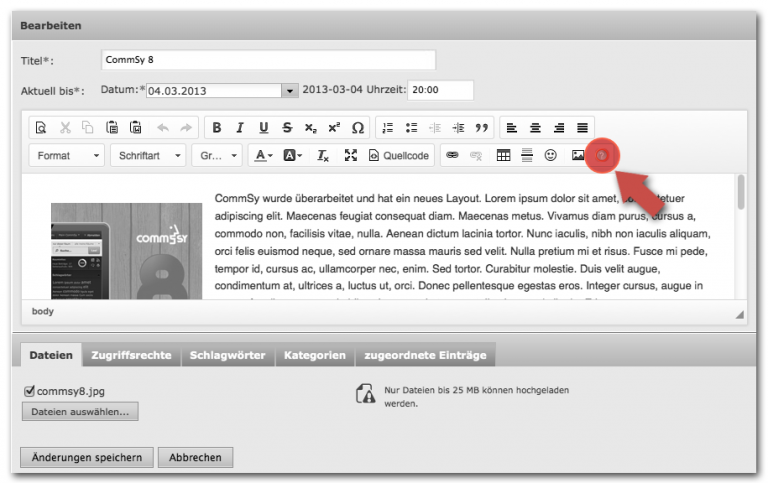This screenshot has height=483, width=768.
Task: Center the text
Action: coord(535,128)
